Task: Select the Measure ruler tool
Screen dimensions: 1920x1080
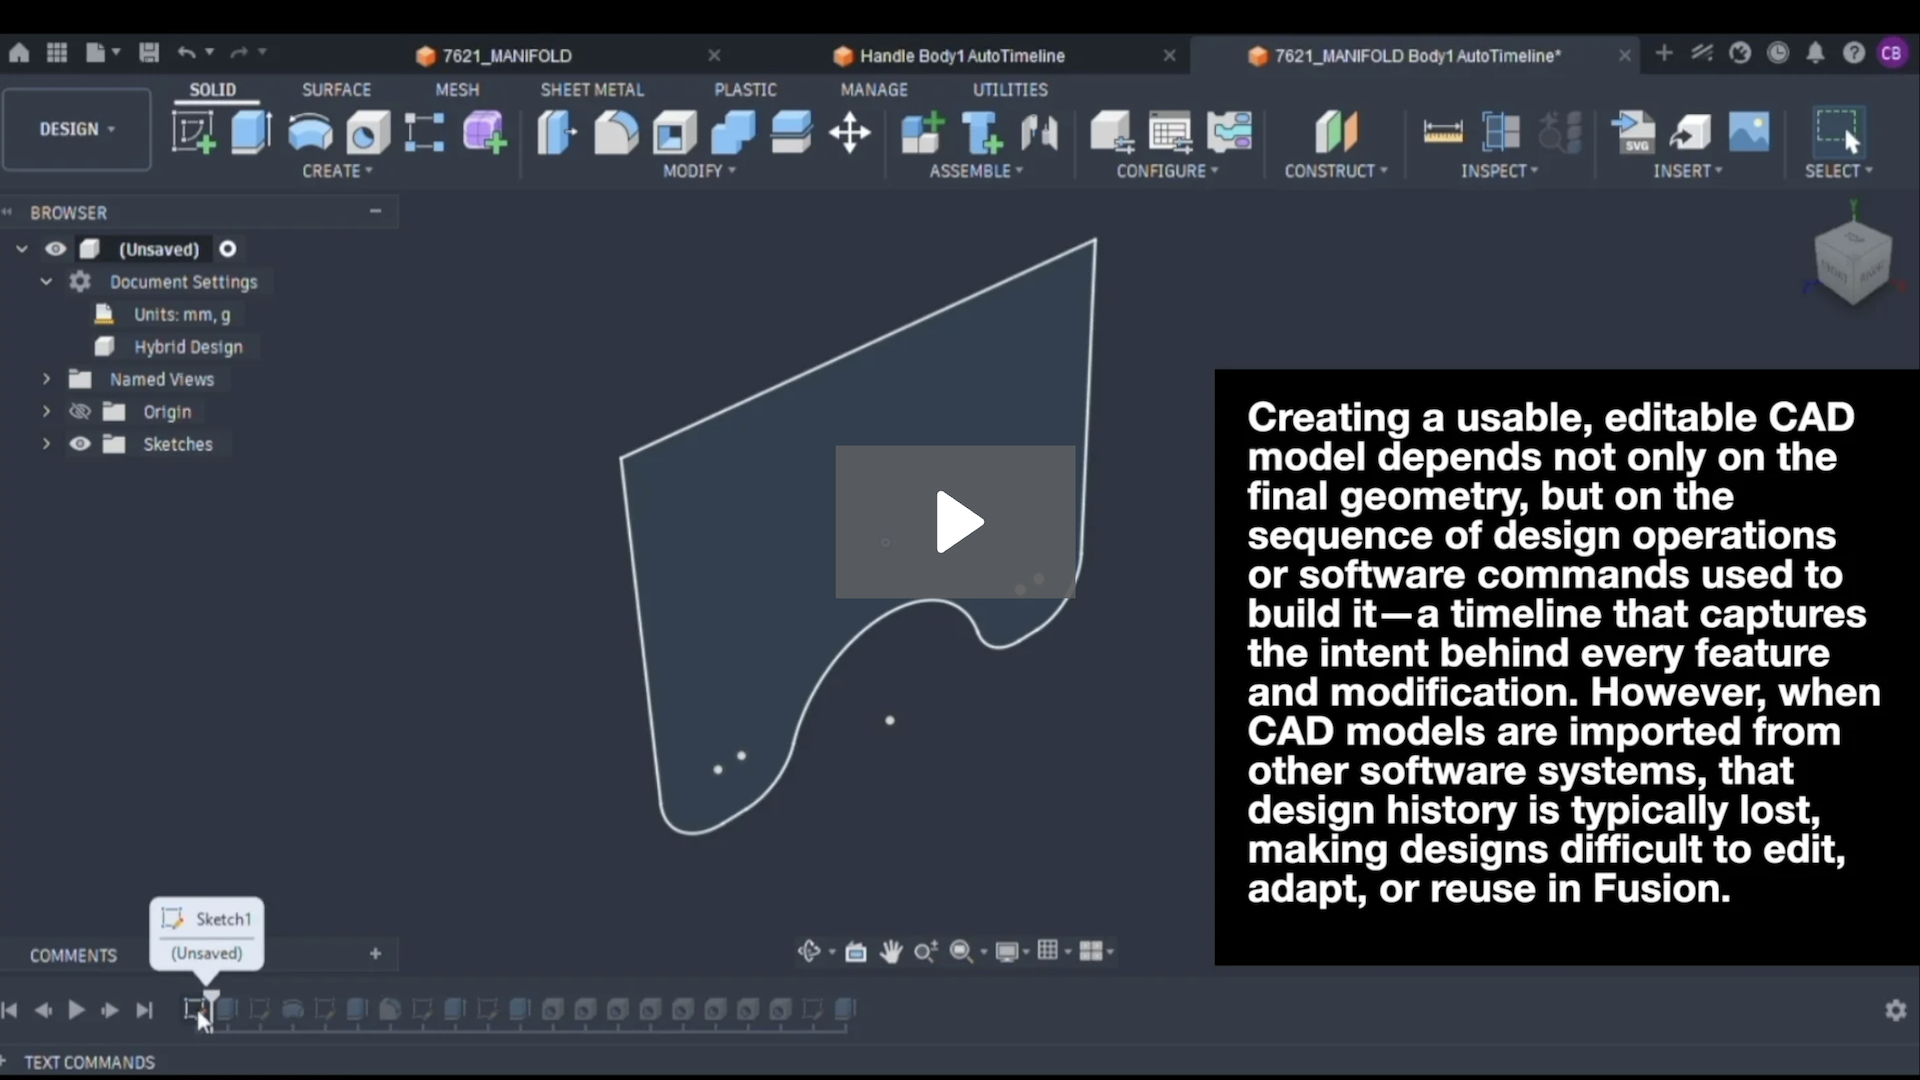Action: (1443, 132)
